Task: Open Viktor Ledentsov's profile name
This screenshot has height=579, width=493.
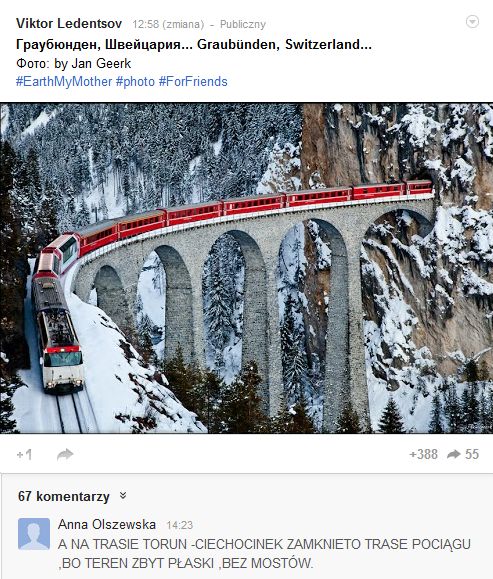Action: [x=69, y=24]
